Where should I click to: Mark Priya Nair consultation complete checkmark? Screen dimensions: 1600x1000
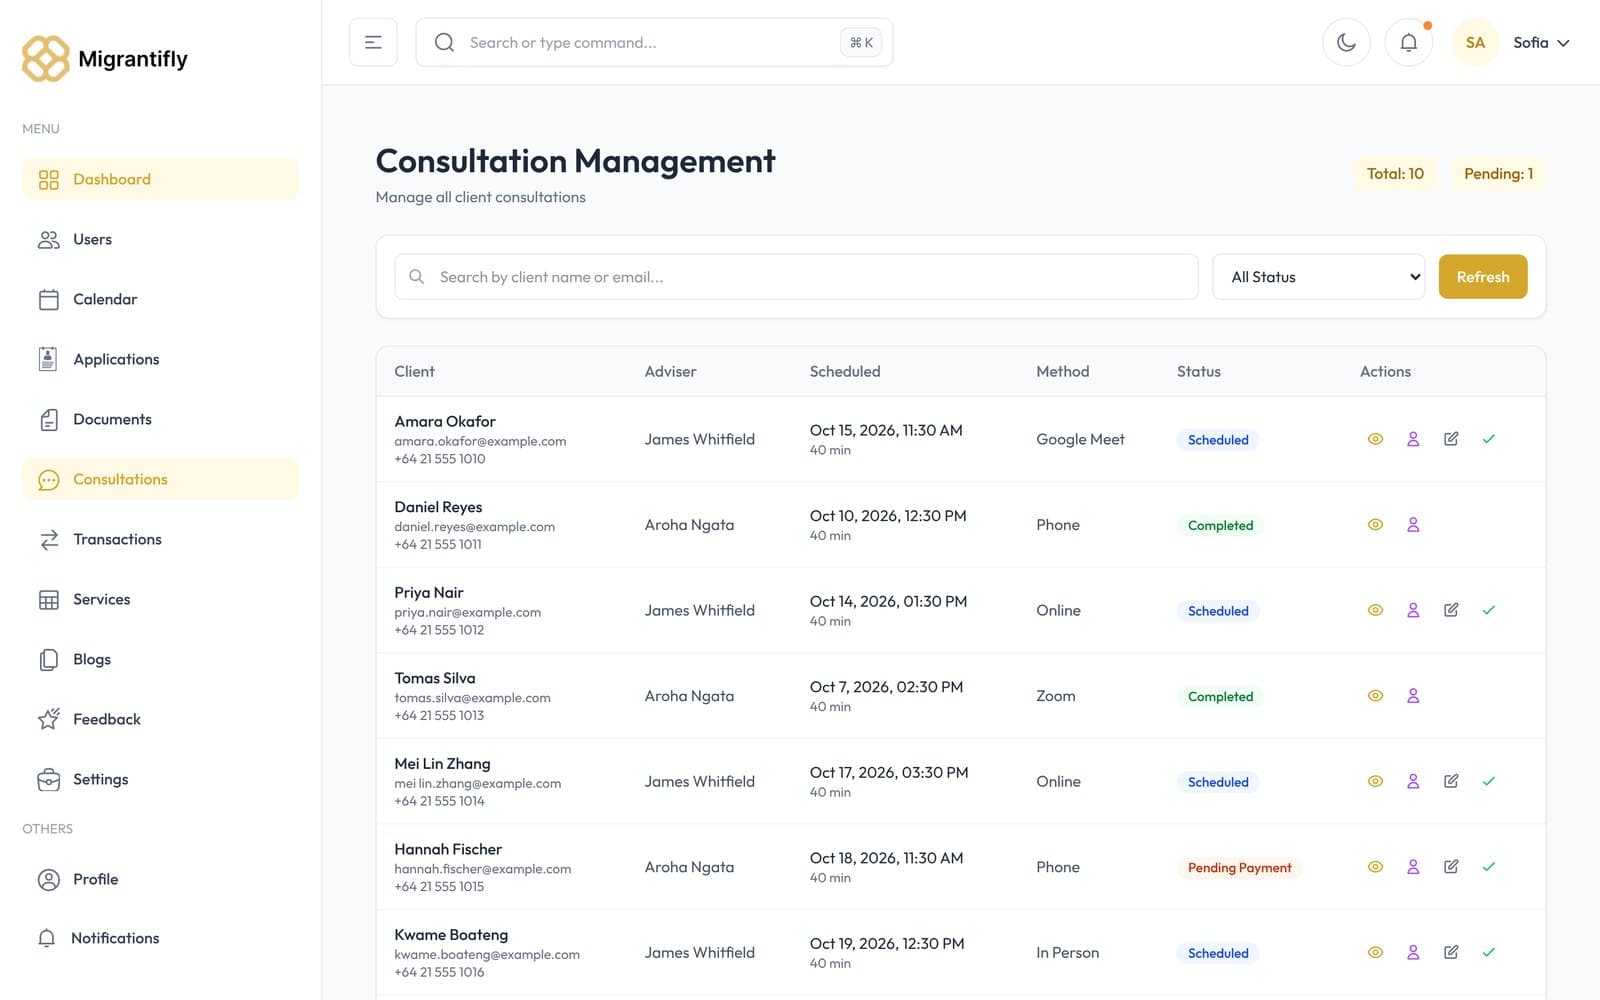(1488, 610)
